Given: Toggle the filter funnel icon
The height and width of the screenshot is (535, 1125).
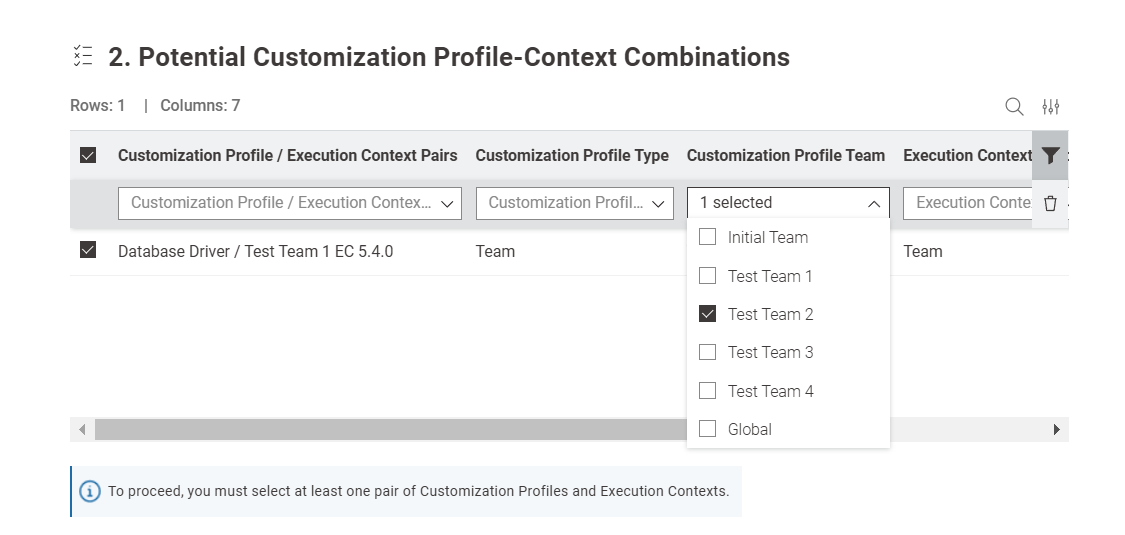Looking at the screenshot, I should [x=1050, y=155].
